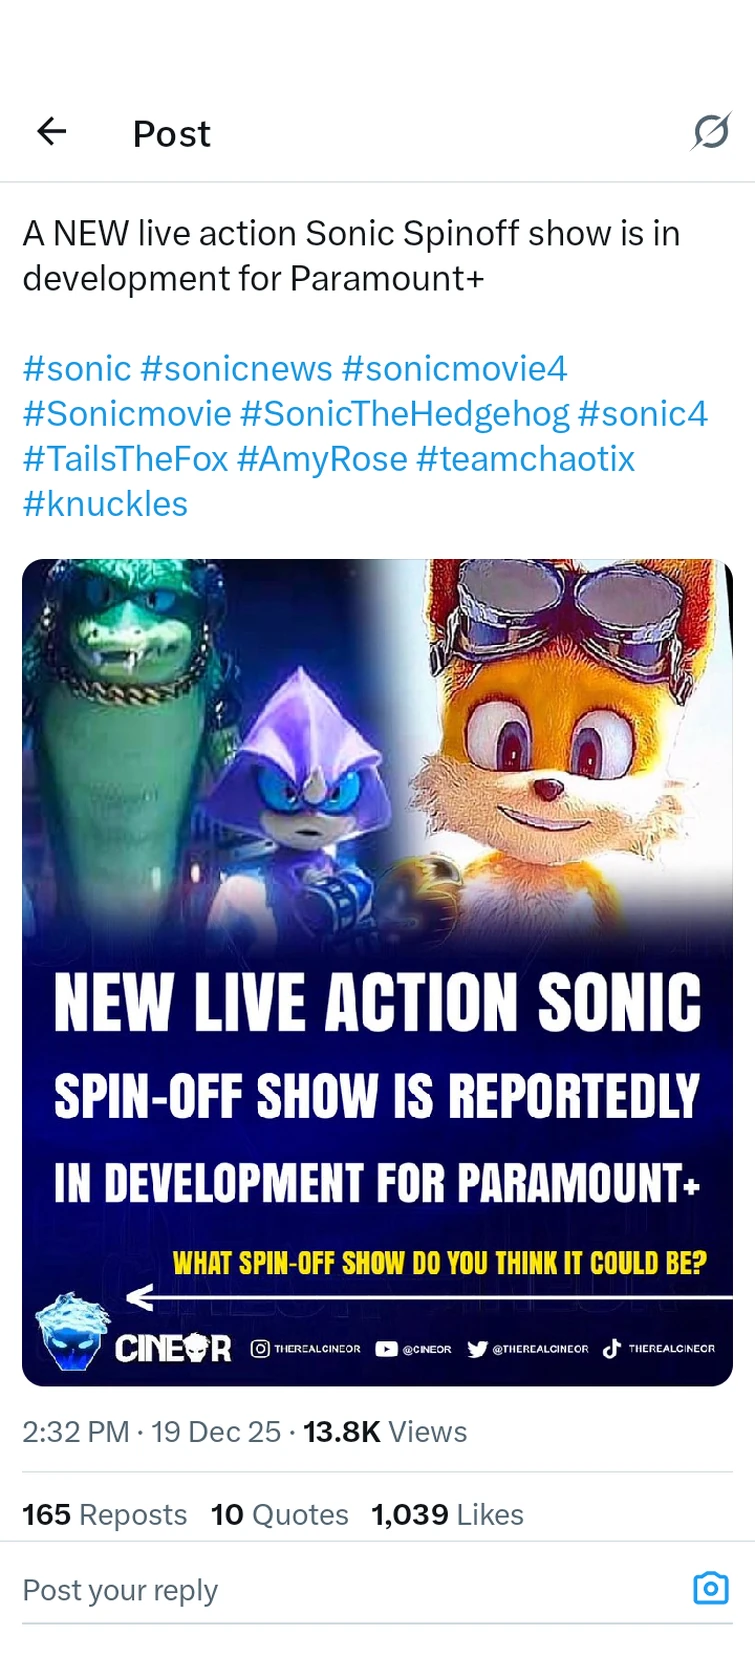
Task: Open the #teamchaotix hashtag
Action: (525, 458)
